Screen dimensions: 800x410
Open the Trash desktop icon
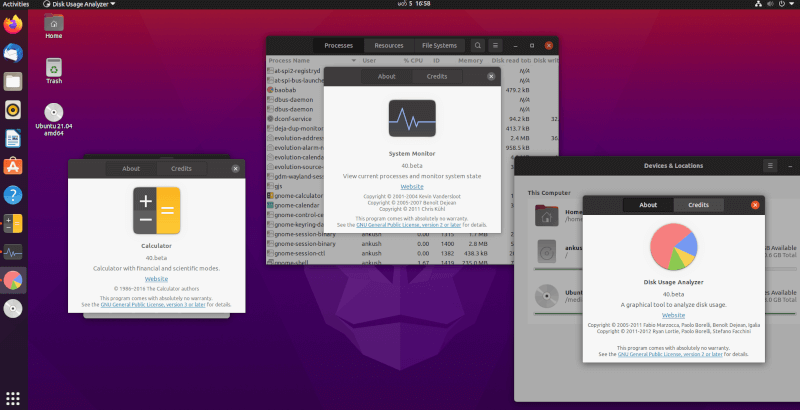(54, 70)
